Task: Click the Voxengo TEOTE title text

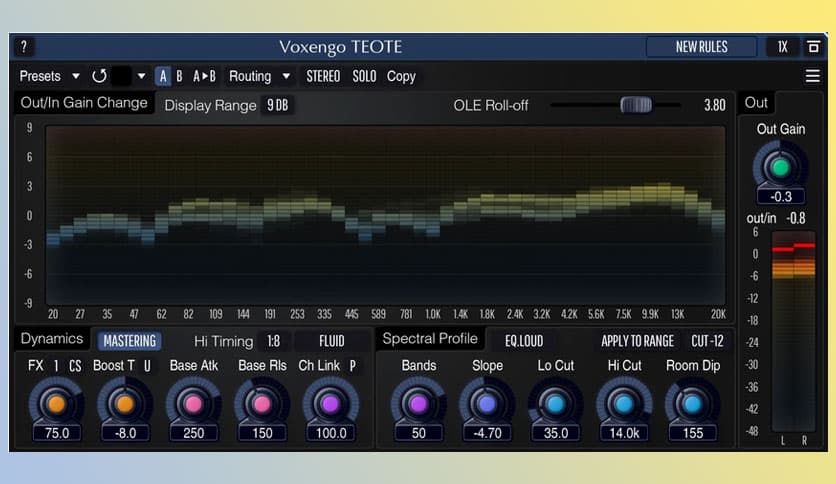Action: 341,47
